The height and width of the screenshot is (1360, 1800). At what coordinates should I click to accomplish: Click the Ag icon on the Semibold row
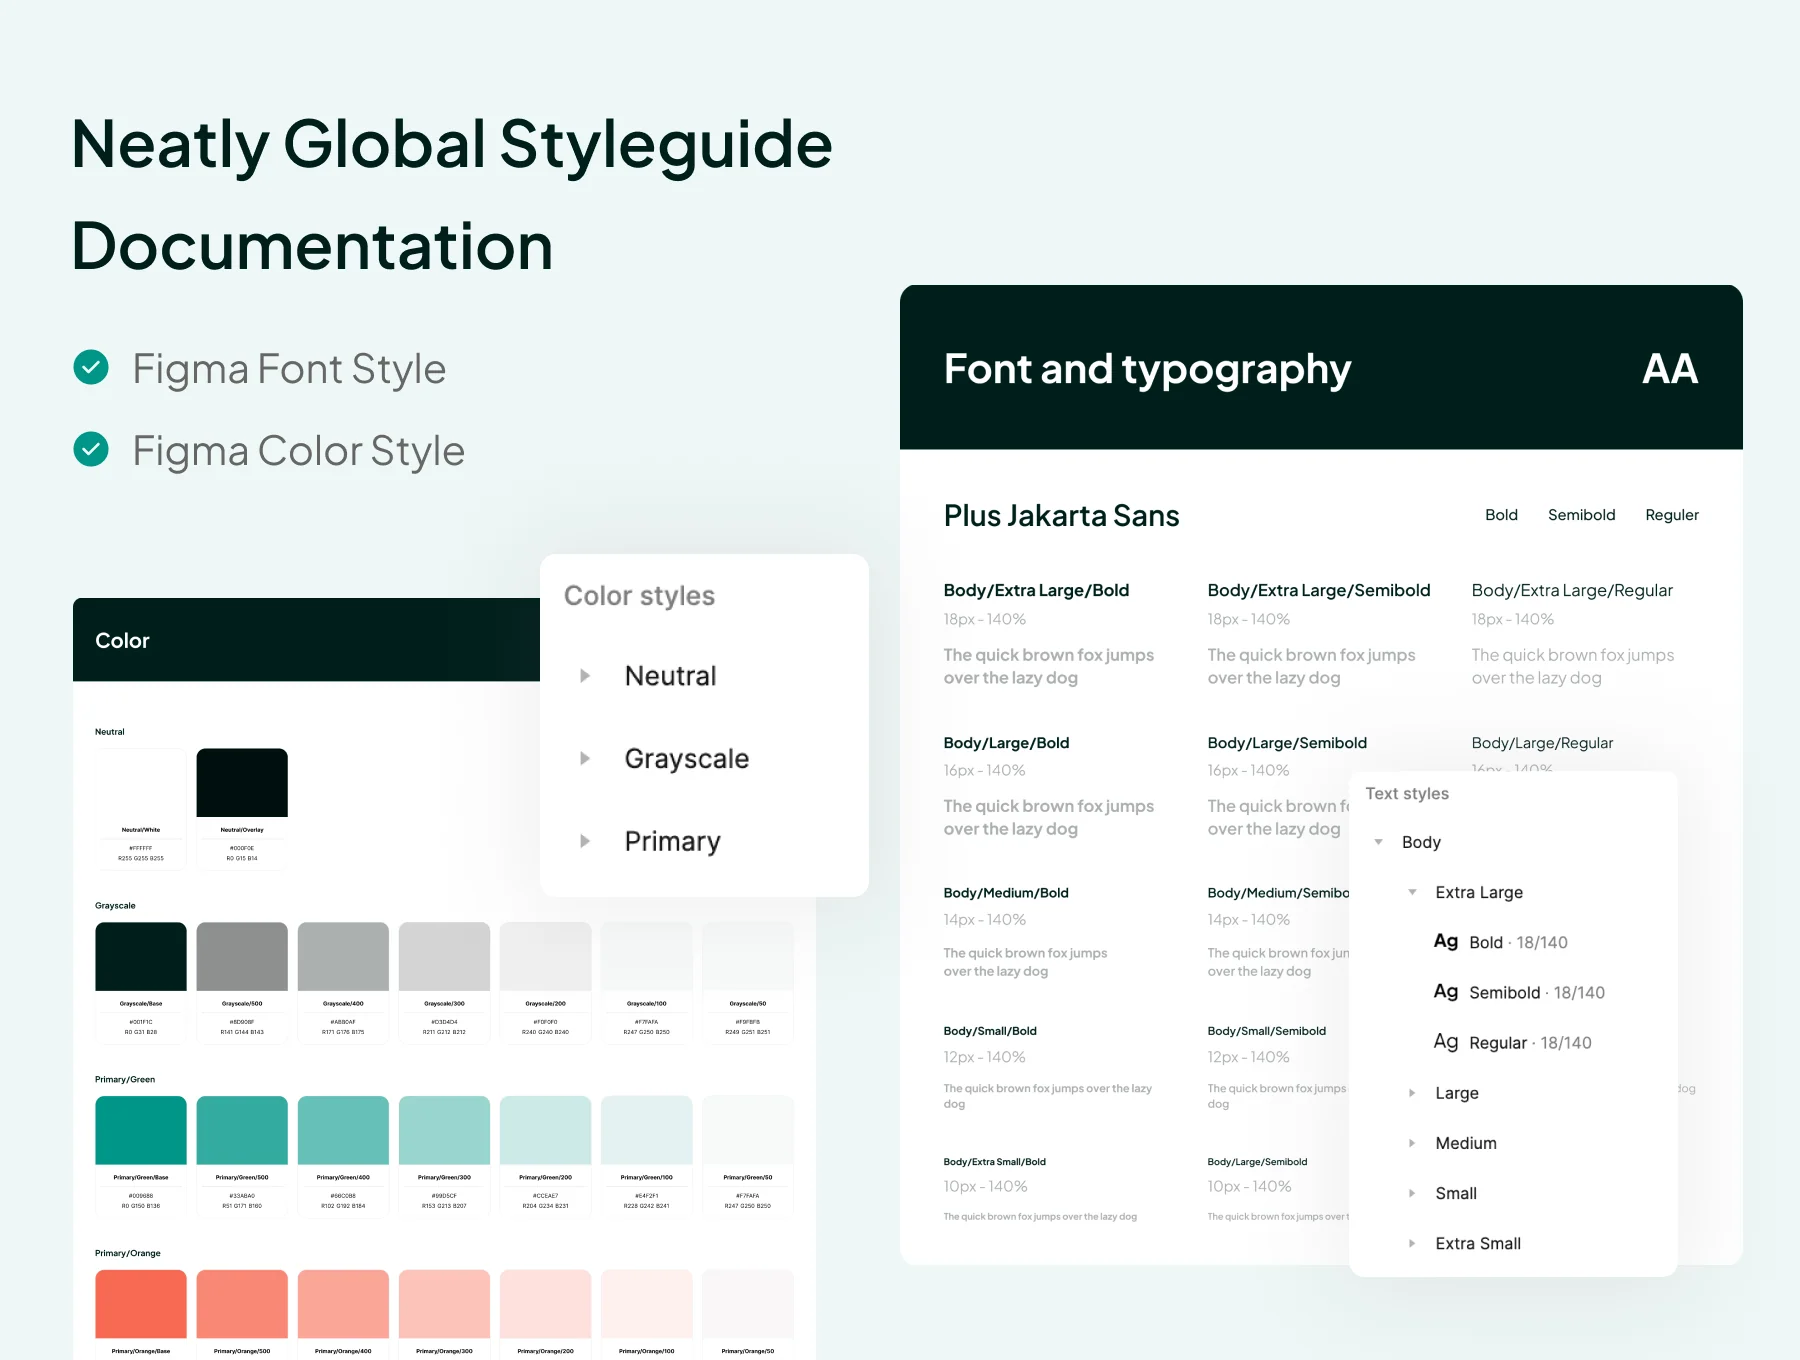point(1446,991)
